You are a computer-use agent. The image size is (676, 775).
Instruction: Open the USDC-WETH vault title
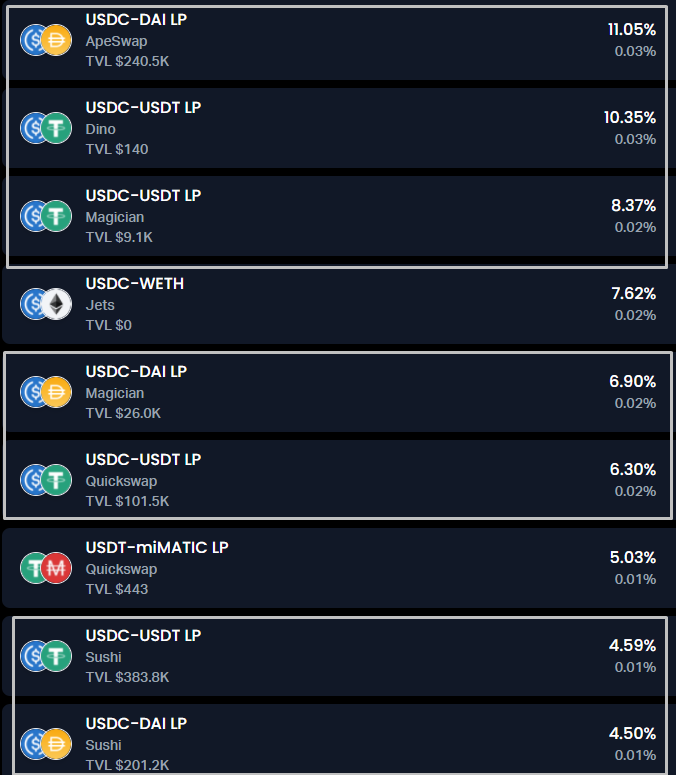point(135,283)
